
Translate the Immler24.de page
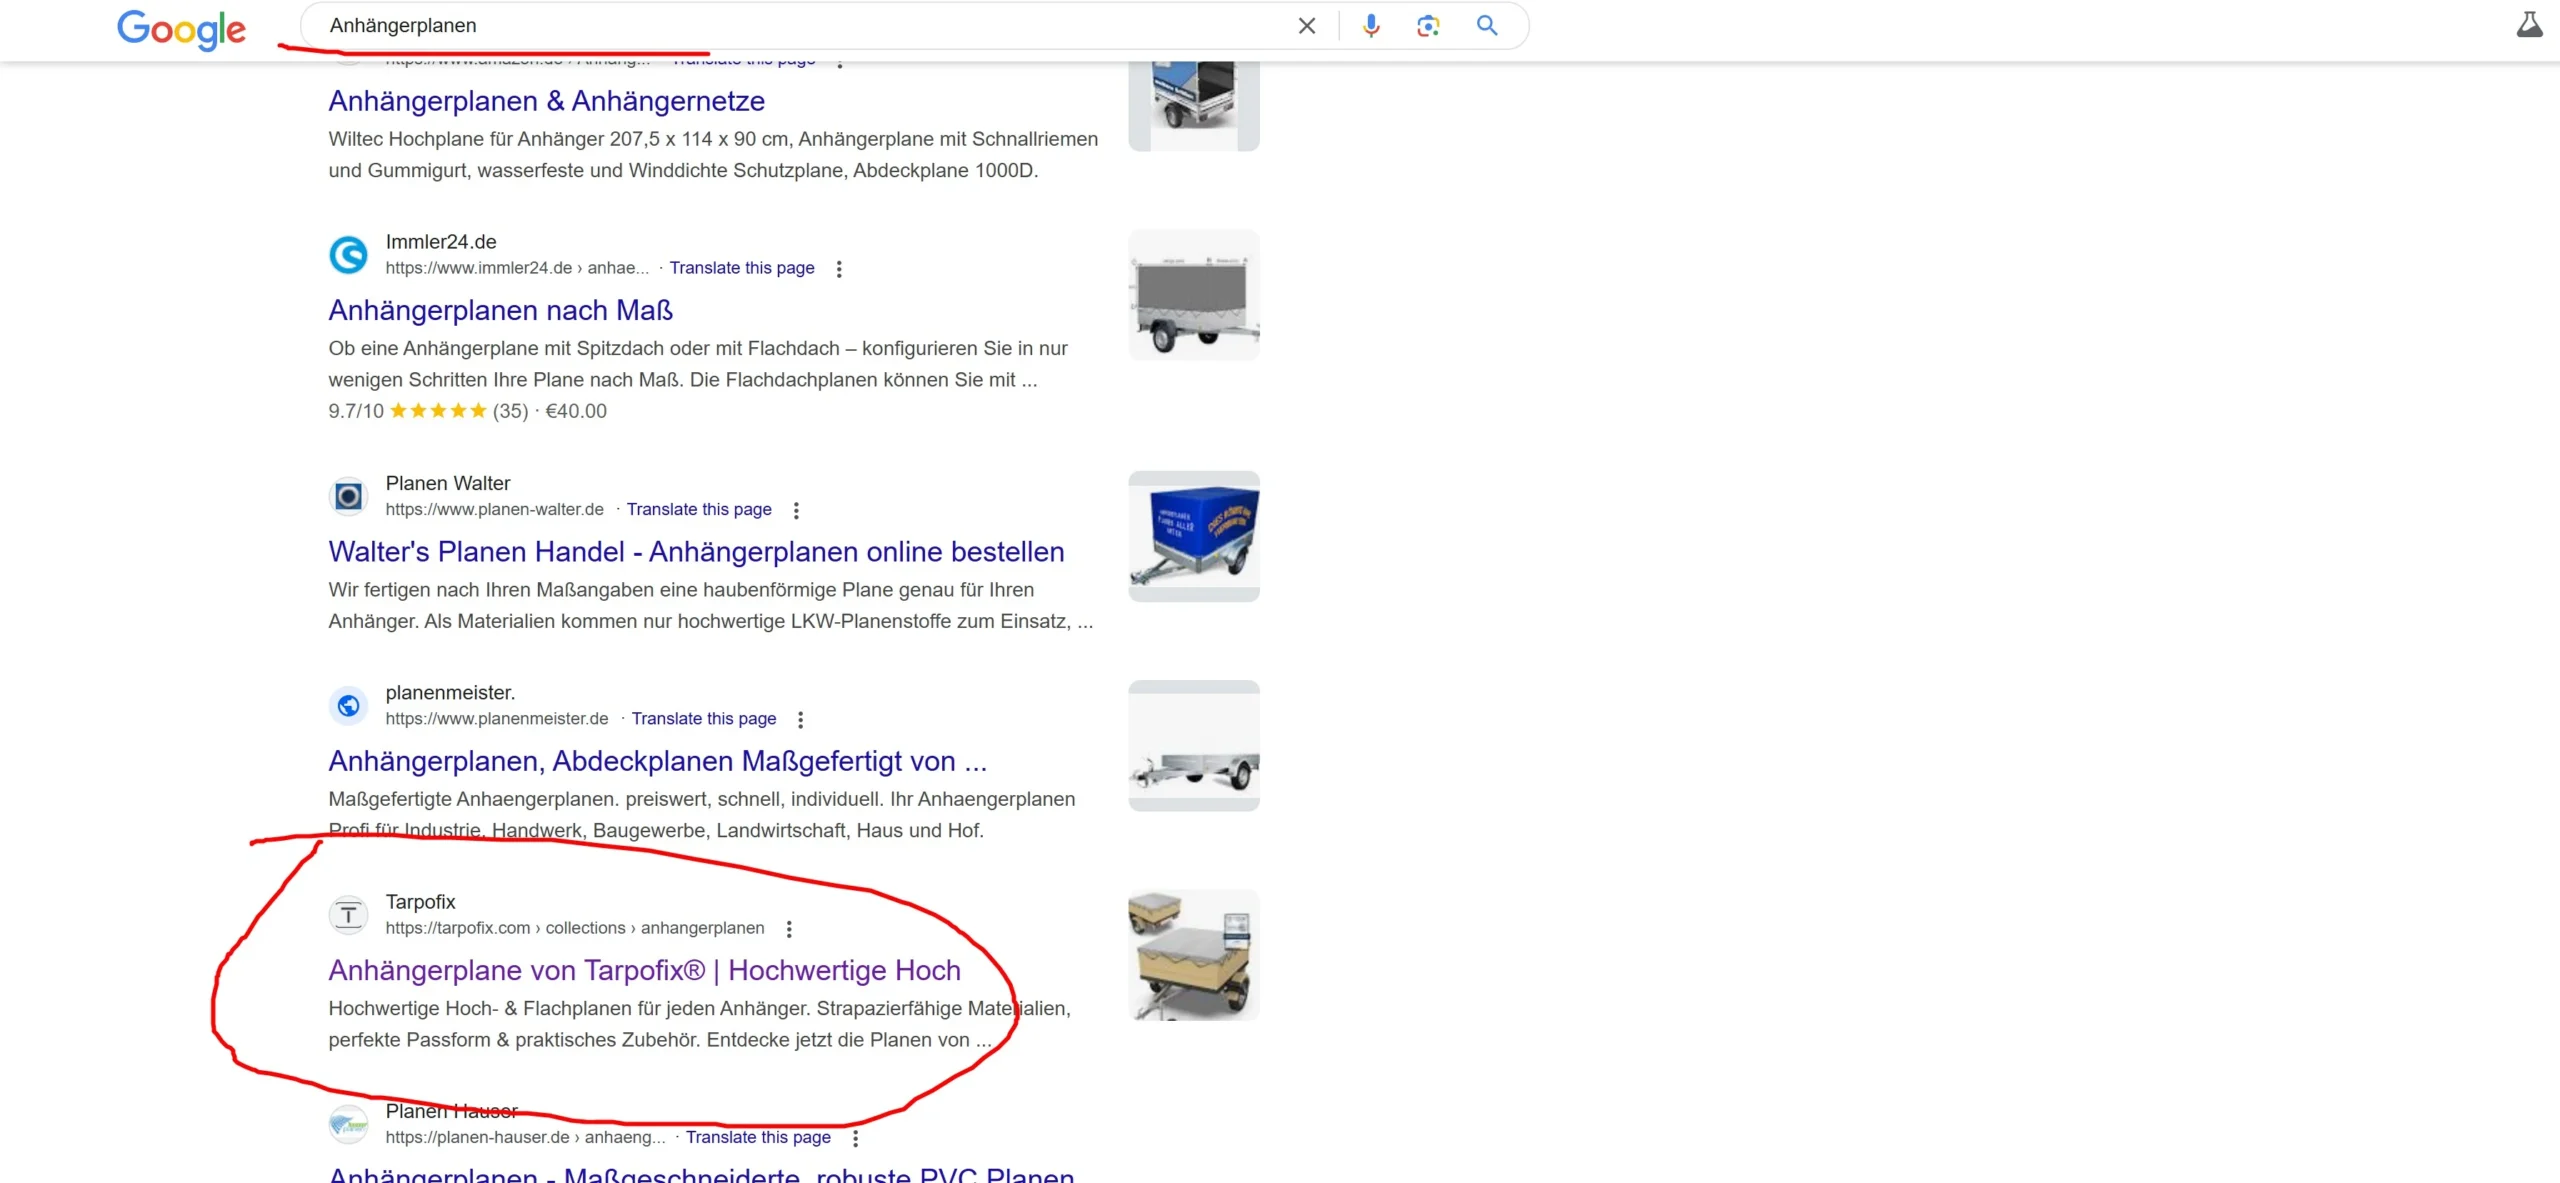coord(741,268)
